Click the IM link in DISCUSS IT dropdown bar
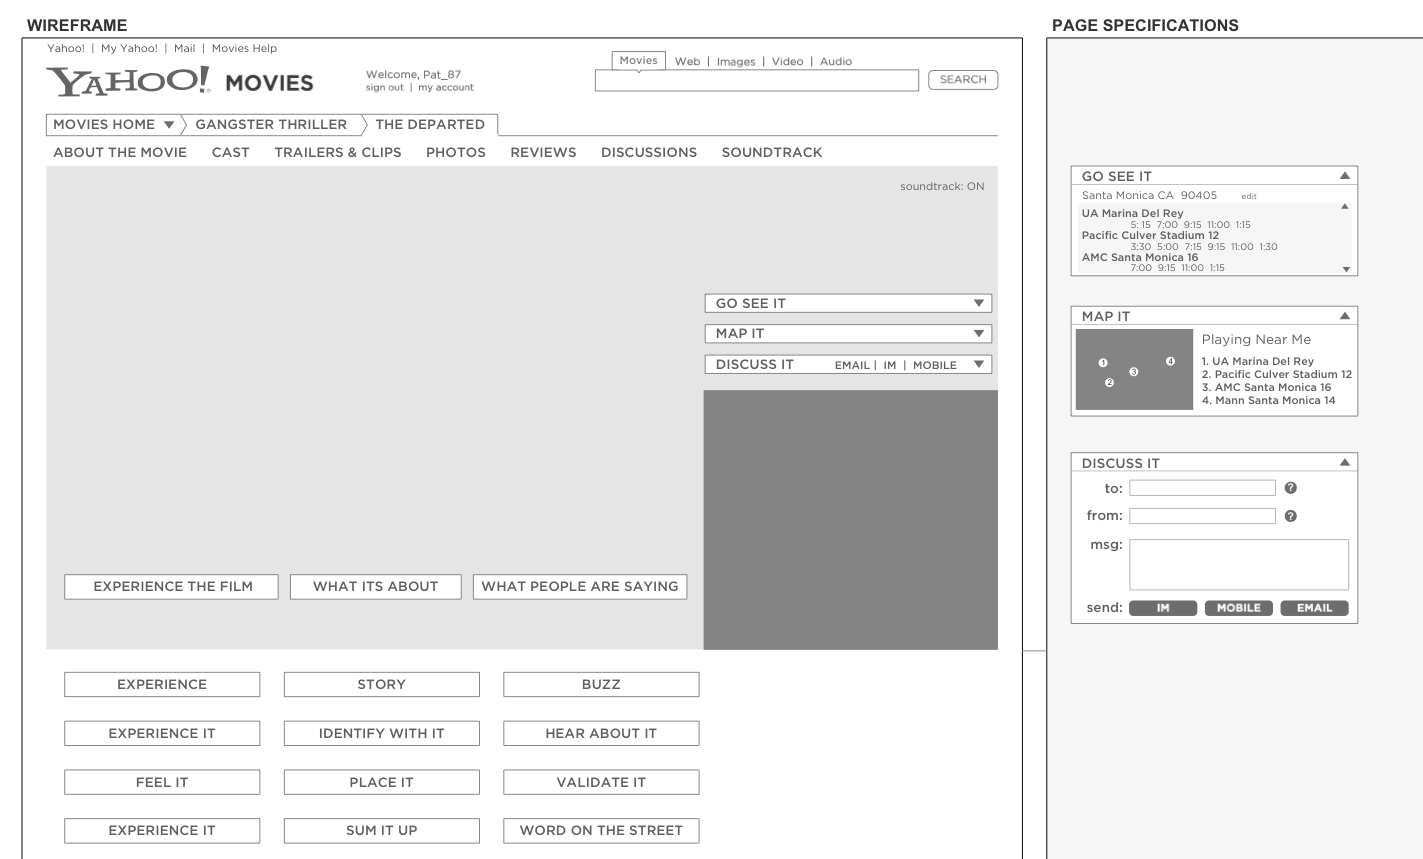 coord(890,366)
